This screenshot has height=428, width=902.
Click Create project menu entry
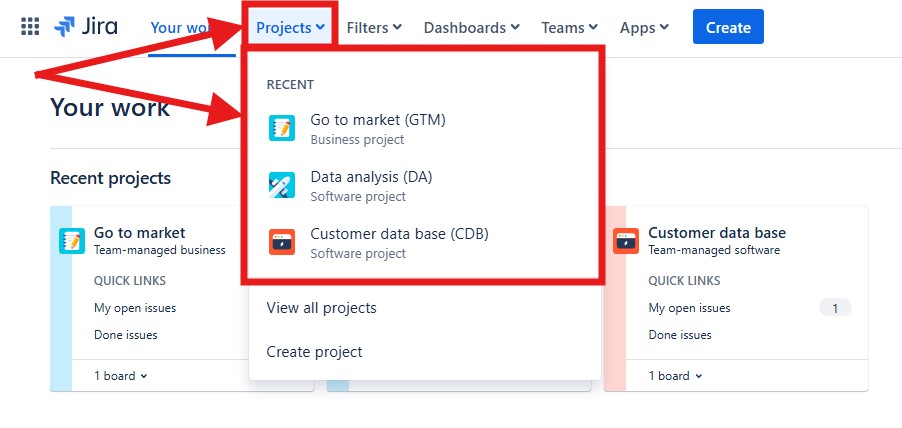tap(314, 352)
